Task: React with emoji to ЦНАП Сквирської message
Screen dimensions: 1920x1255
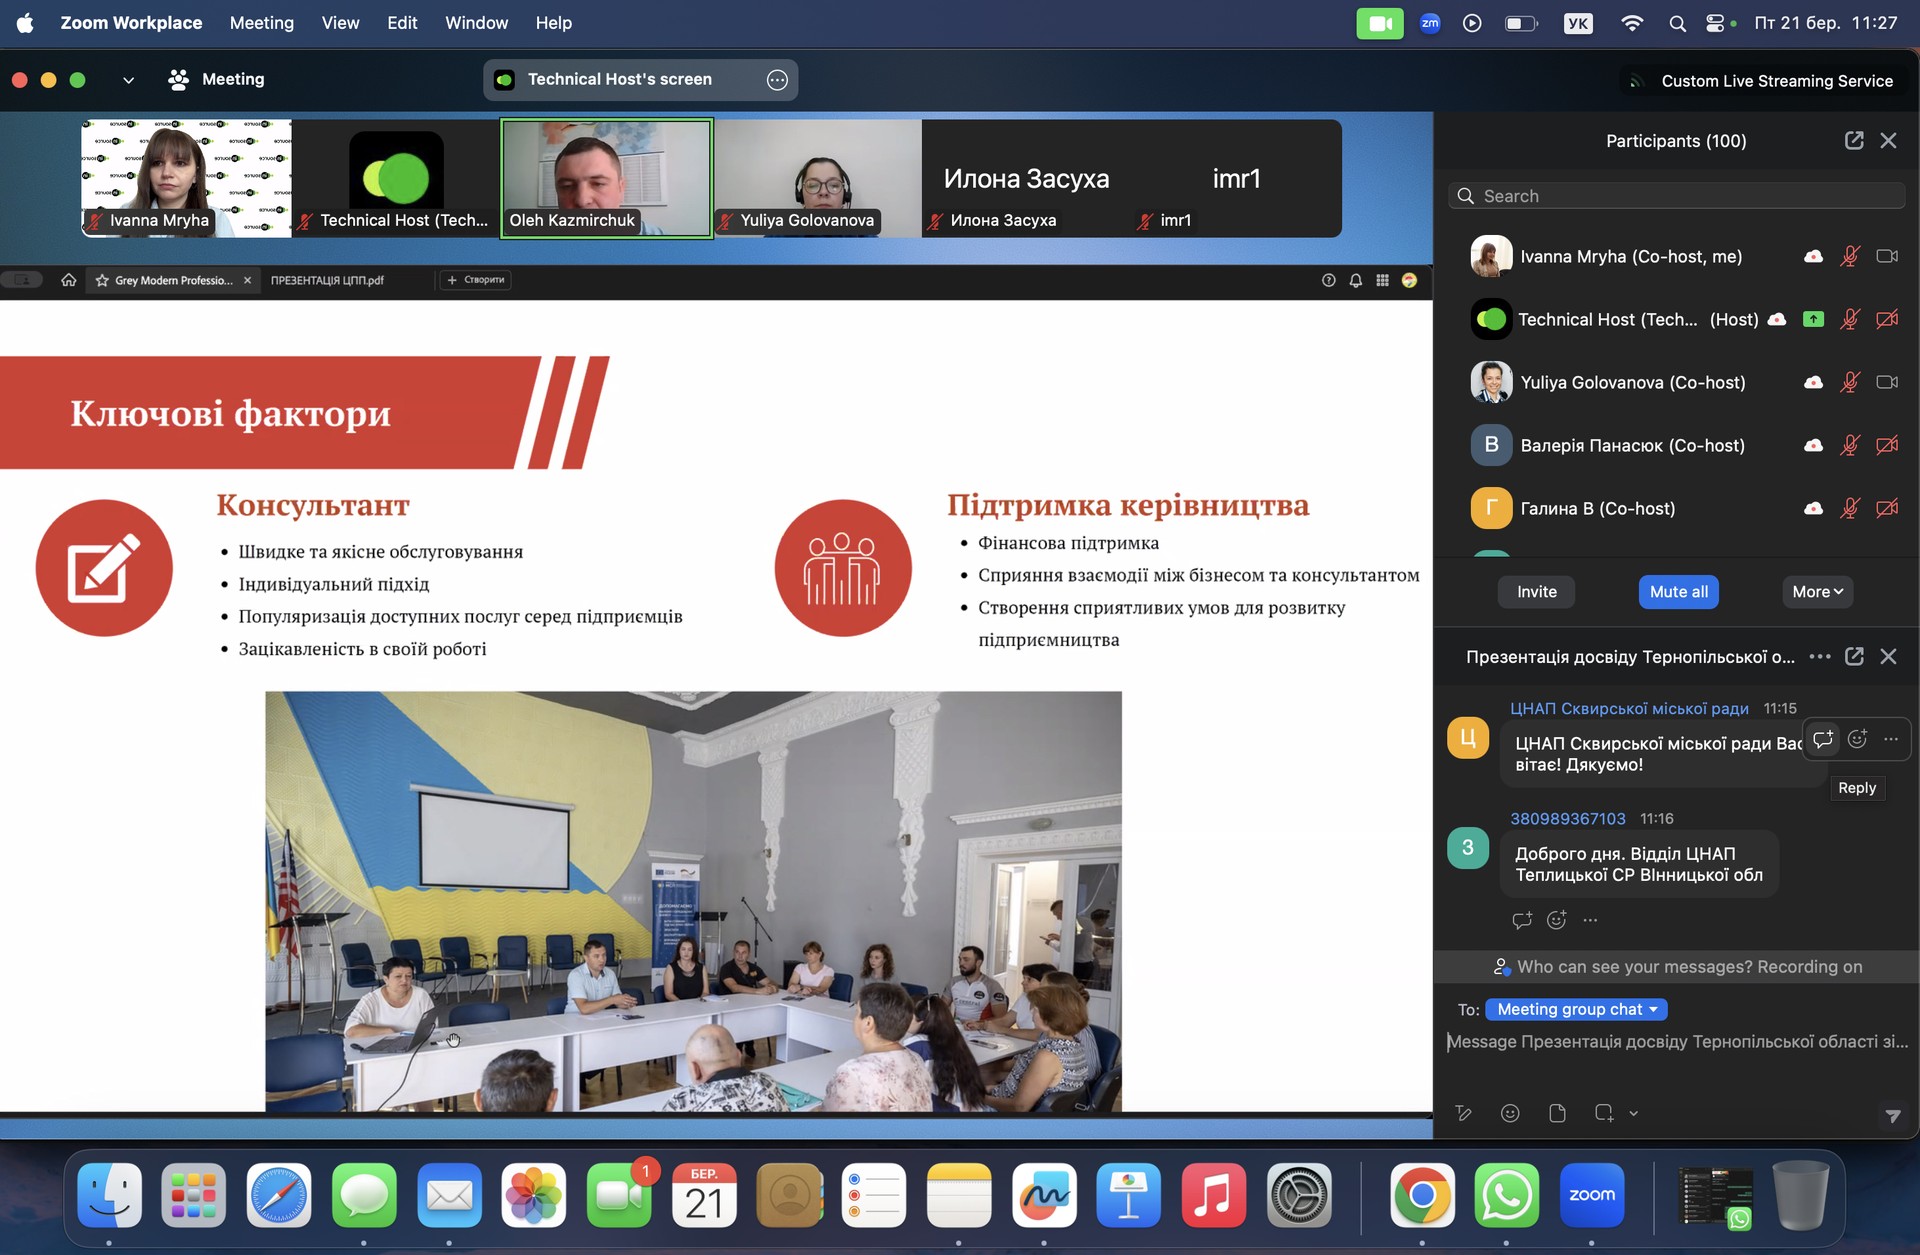Action: (x=1857, y=739)
